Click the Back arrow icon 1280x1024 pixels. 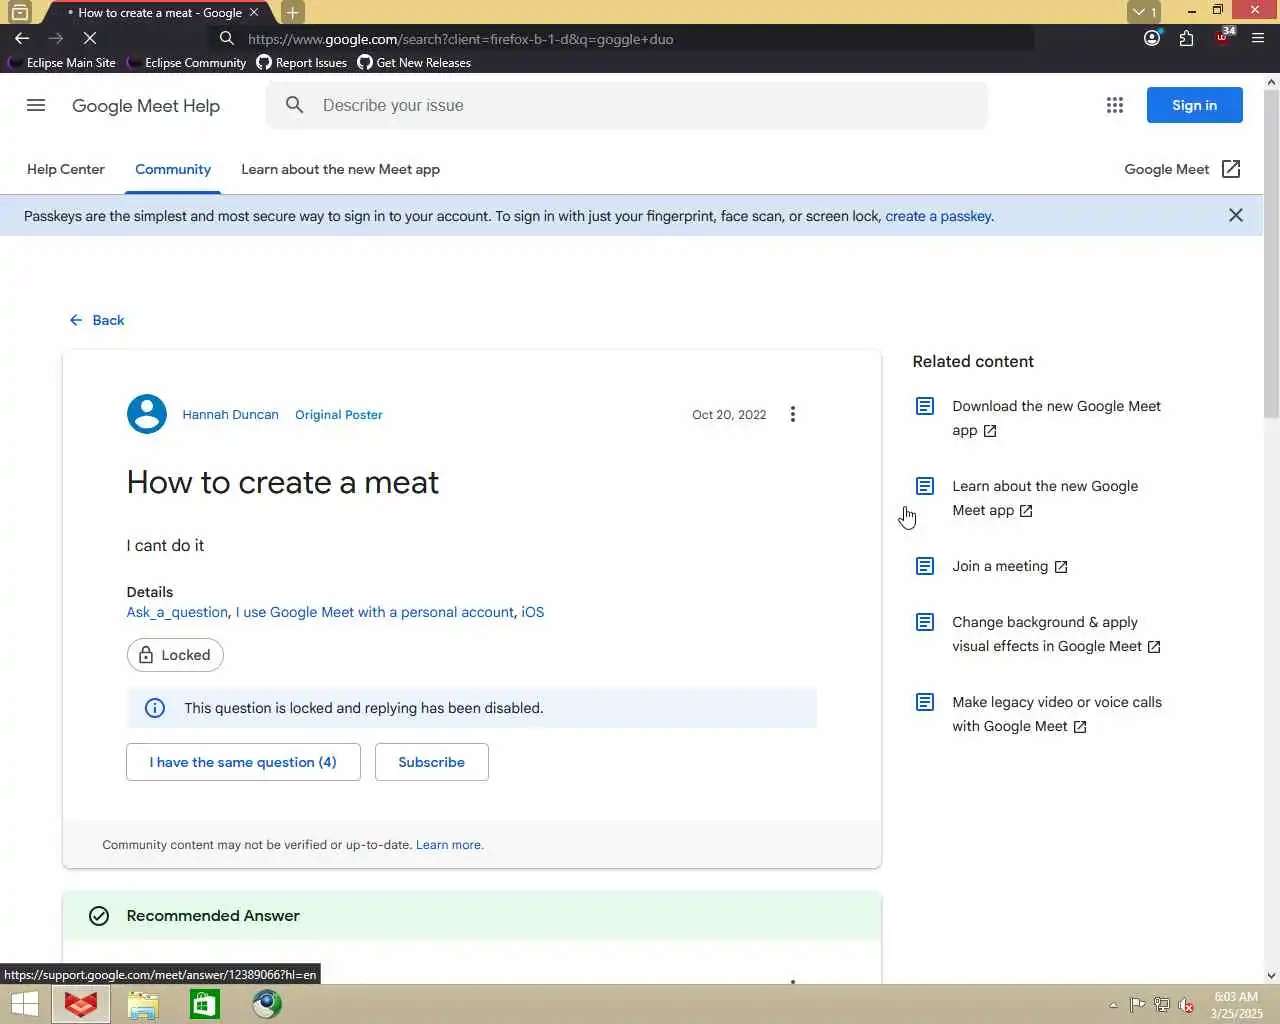[x=76, y=320]
